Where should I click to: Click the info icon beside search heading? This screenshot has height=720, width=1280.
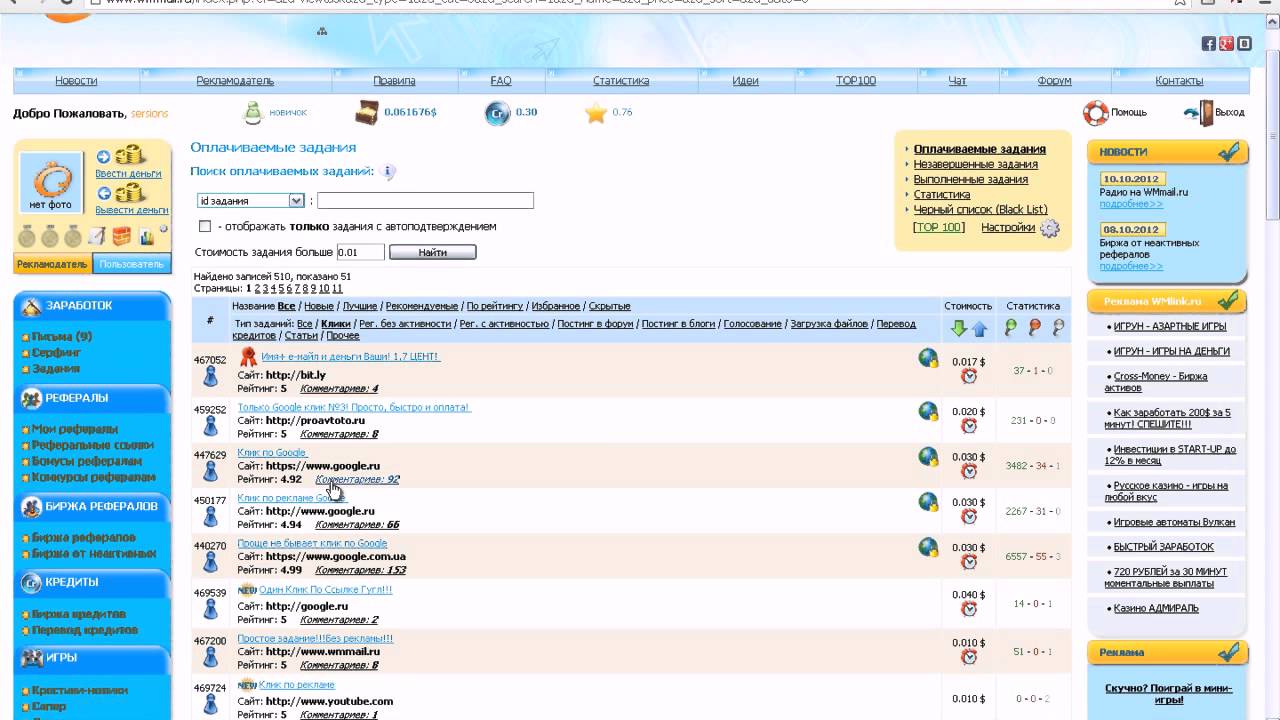point(388,172)
